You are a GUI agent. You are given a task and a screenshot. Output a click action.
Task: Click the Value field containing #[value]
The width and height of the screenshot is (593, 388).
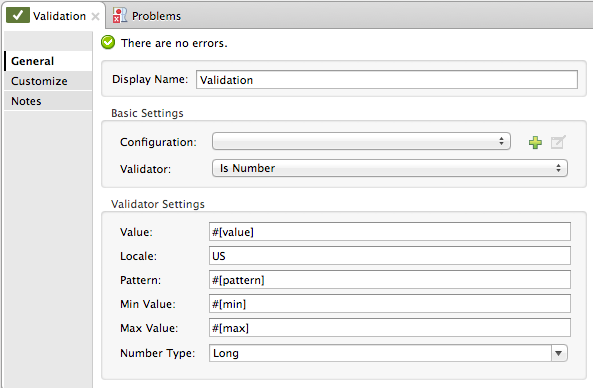tap(390, 232)
